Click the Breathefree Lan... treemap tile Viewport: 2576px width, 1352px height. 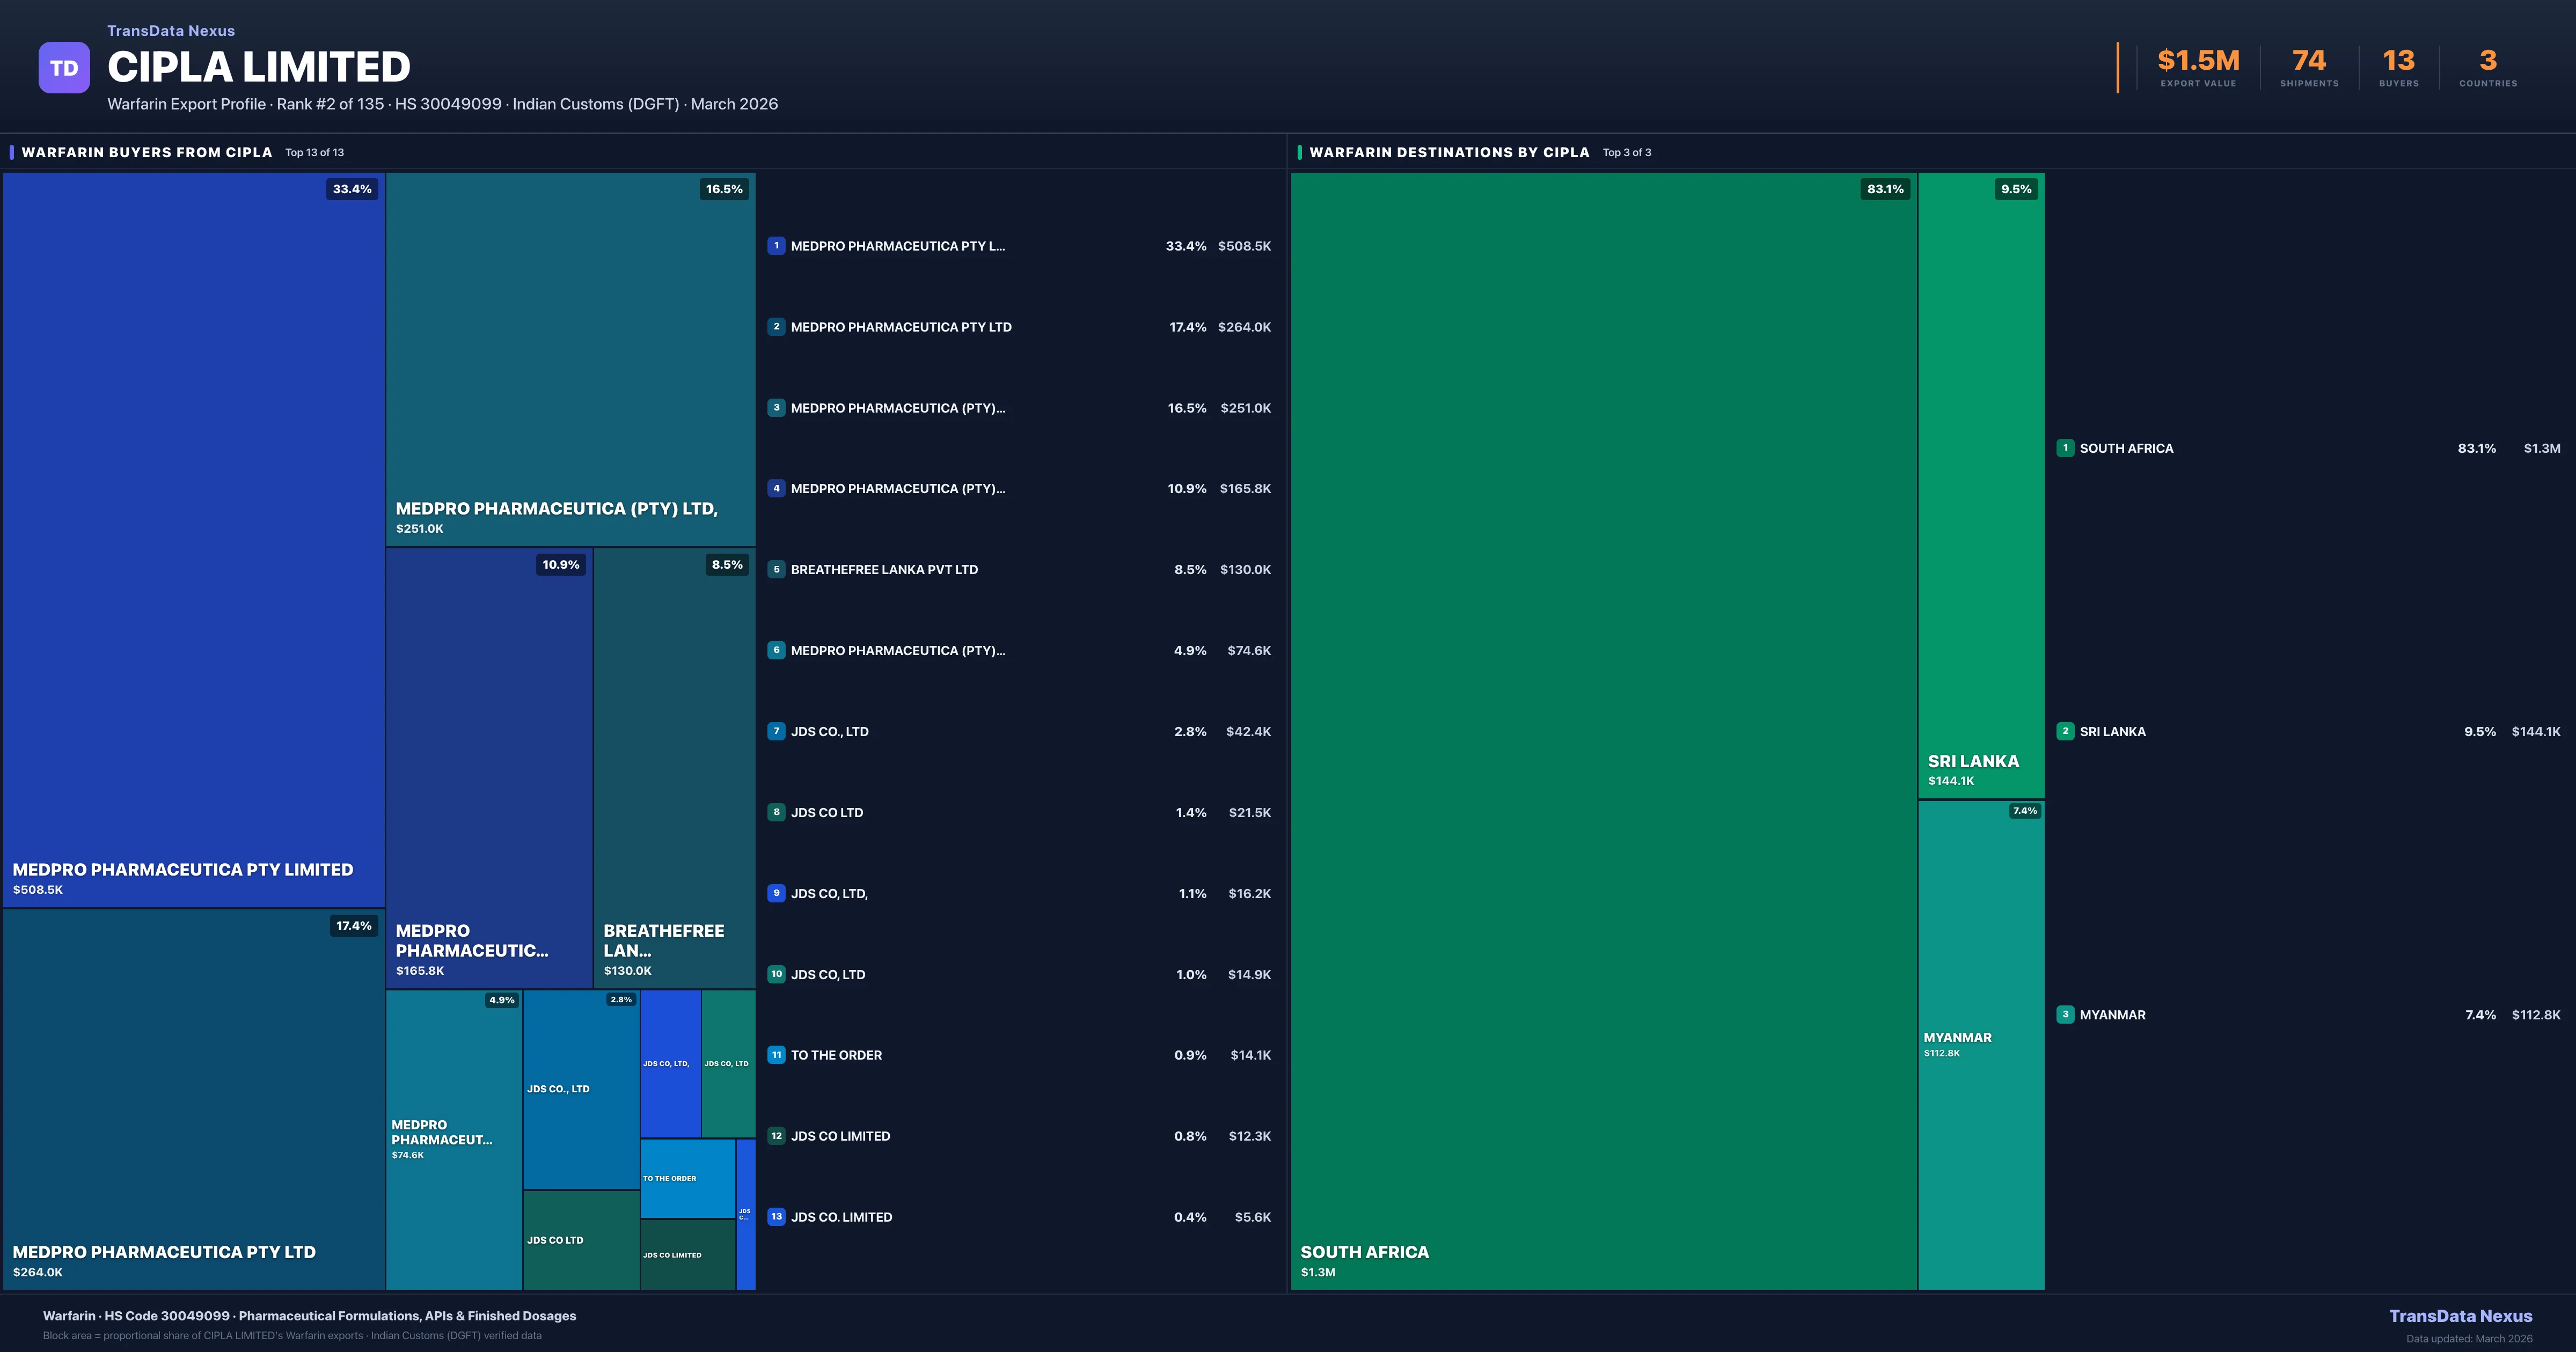tap(674, 768)
